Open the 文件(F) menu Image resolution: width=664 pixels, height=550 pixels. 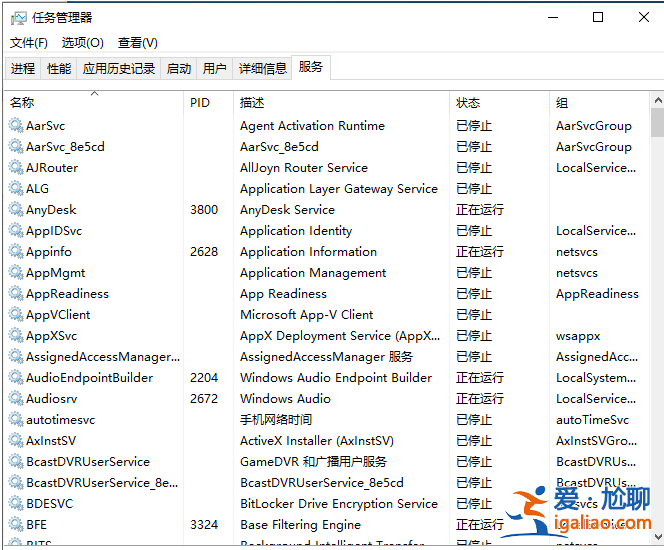click(x=29, y=43)
